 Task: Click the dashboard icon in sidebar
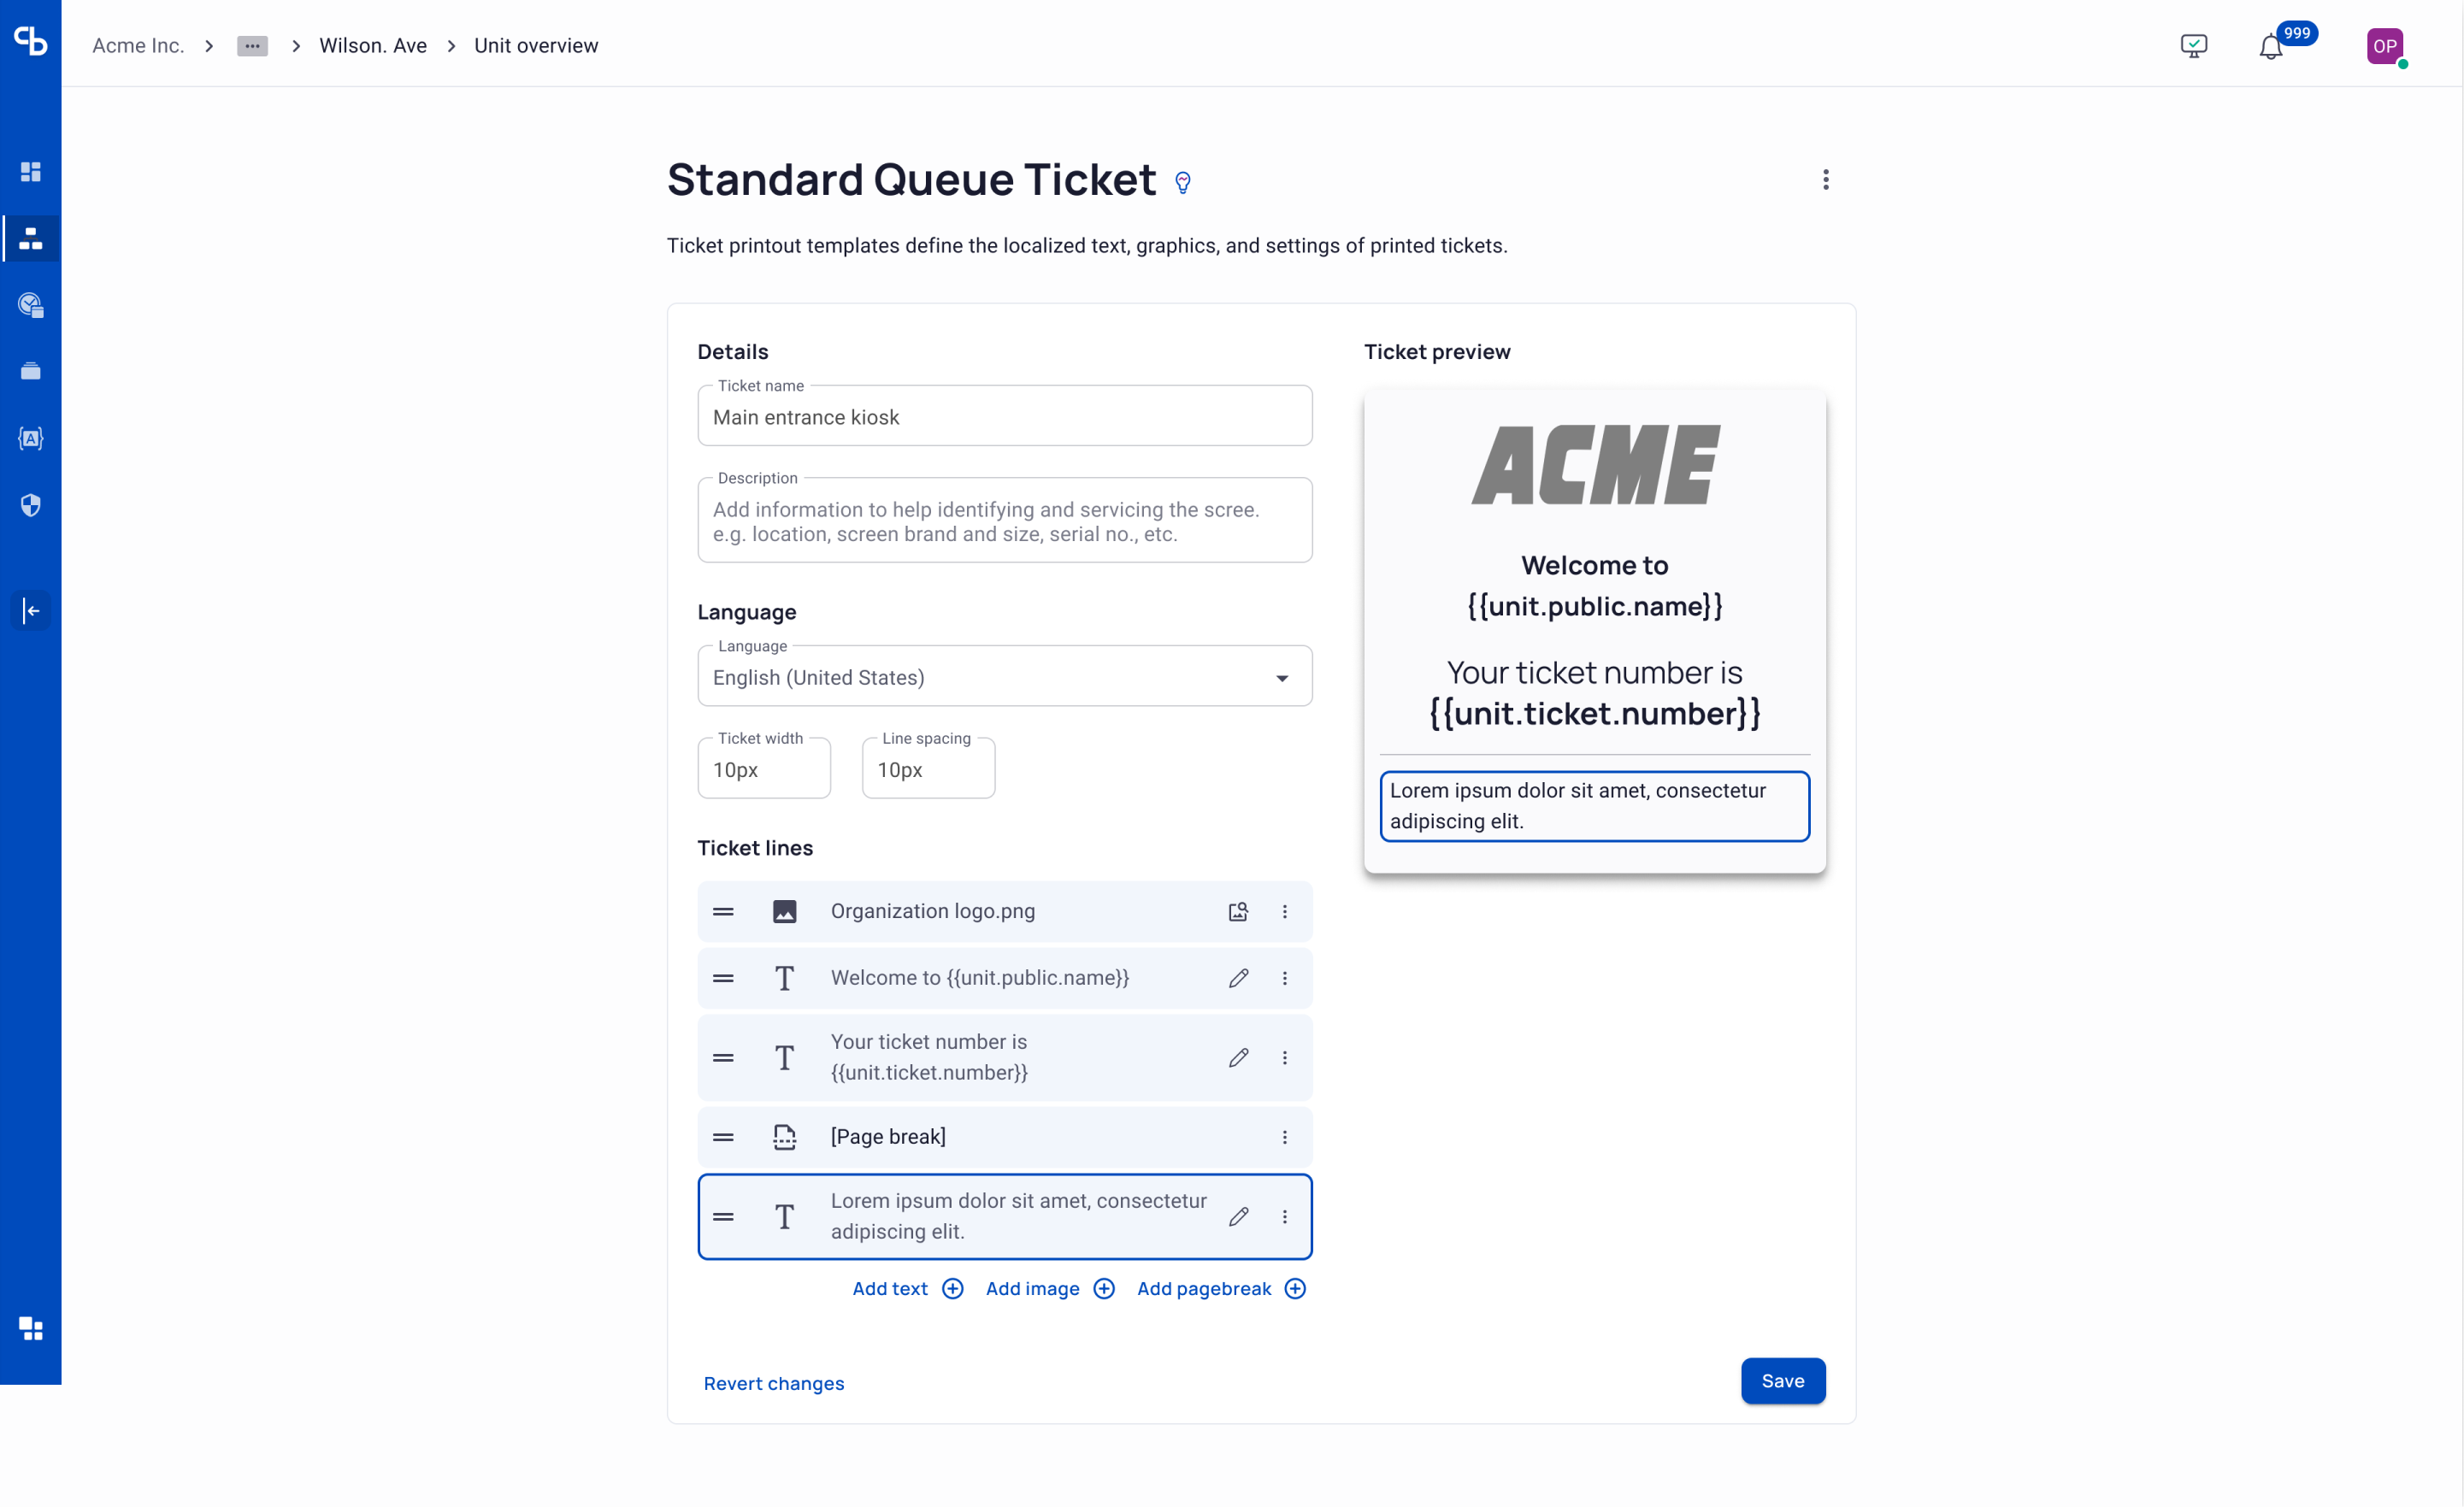click(31, 172)
